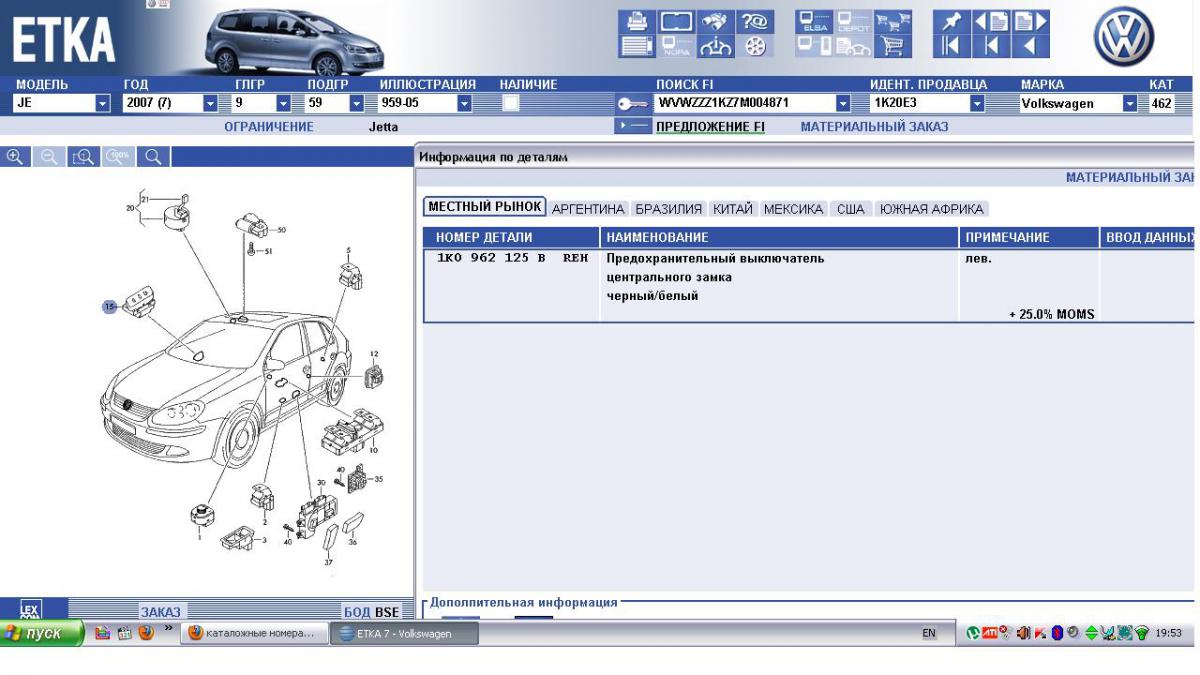Select part number 1K0 962 125 B
Screen dimensions: 1200x675
point(491,258)
